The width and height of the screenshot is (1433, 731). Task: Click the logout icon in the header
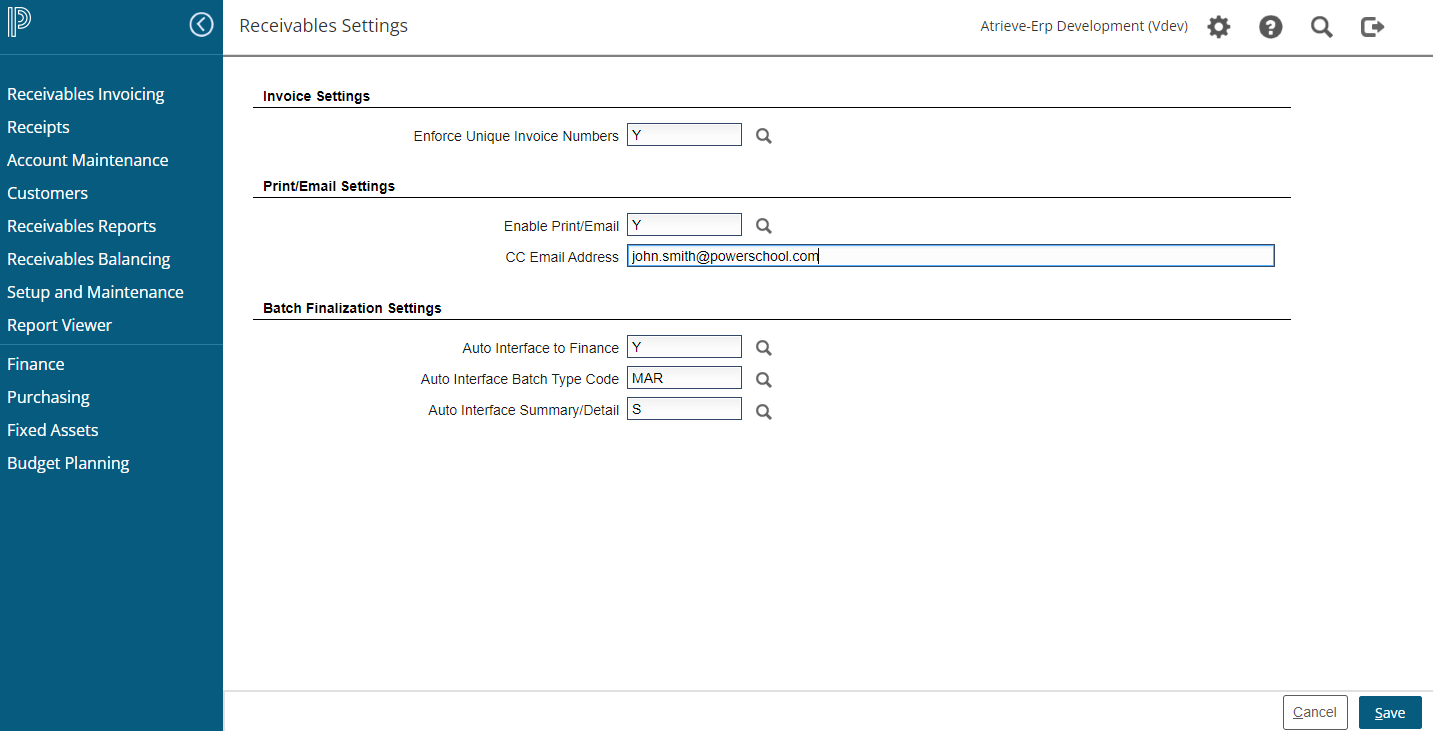point(1372,27)
